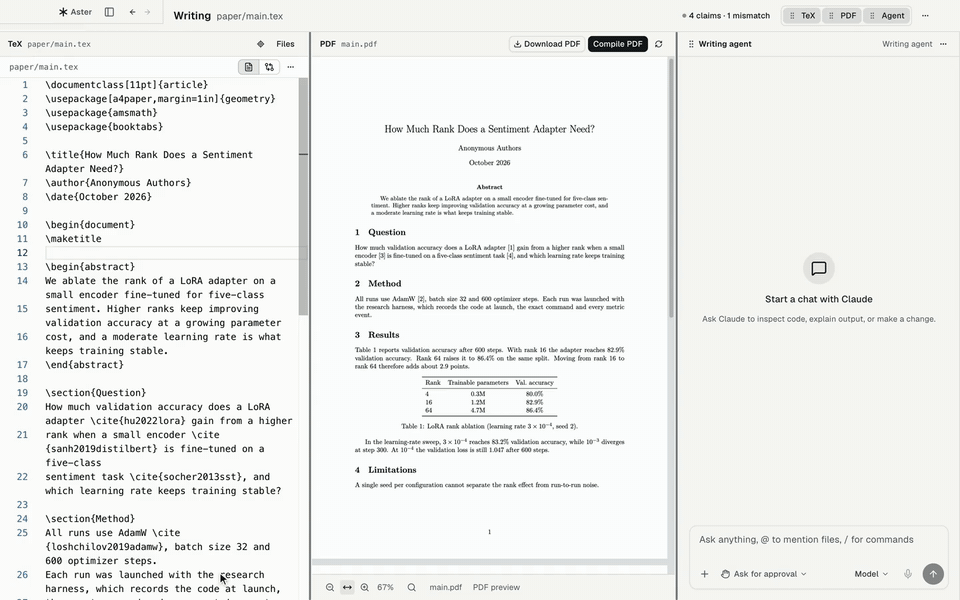The width and height of the screenshot is (960, 600).
Task: Open the Model selector dropdown
Action: pyautogui.click(x=871, y=574)
